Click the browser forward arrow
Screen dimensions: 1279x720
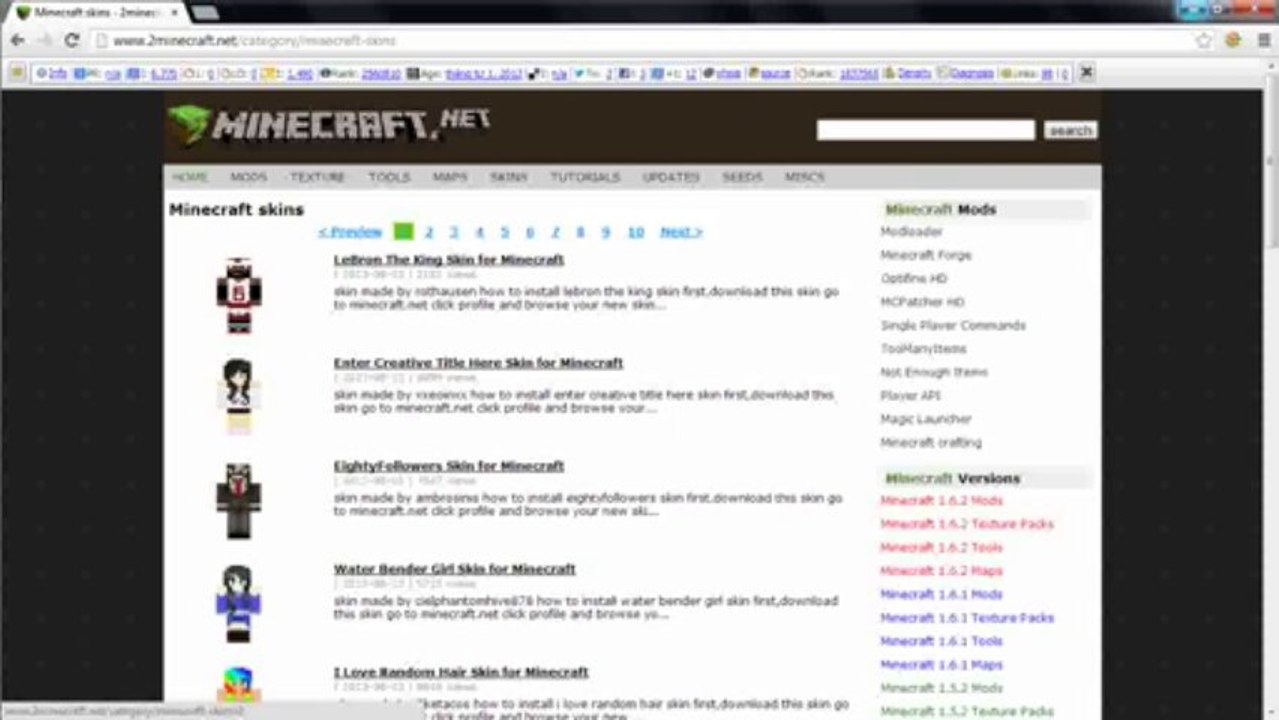44,41
